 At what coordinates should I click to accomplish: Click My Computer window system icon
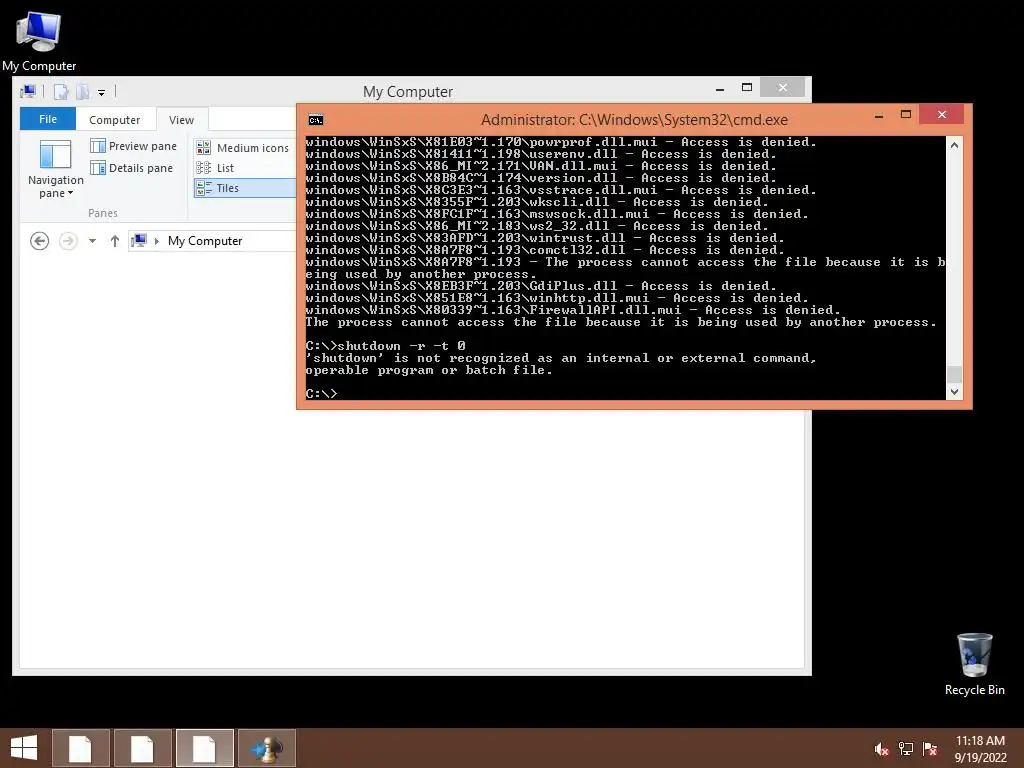click(x=29, y=91)
